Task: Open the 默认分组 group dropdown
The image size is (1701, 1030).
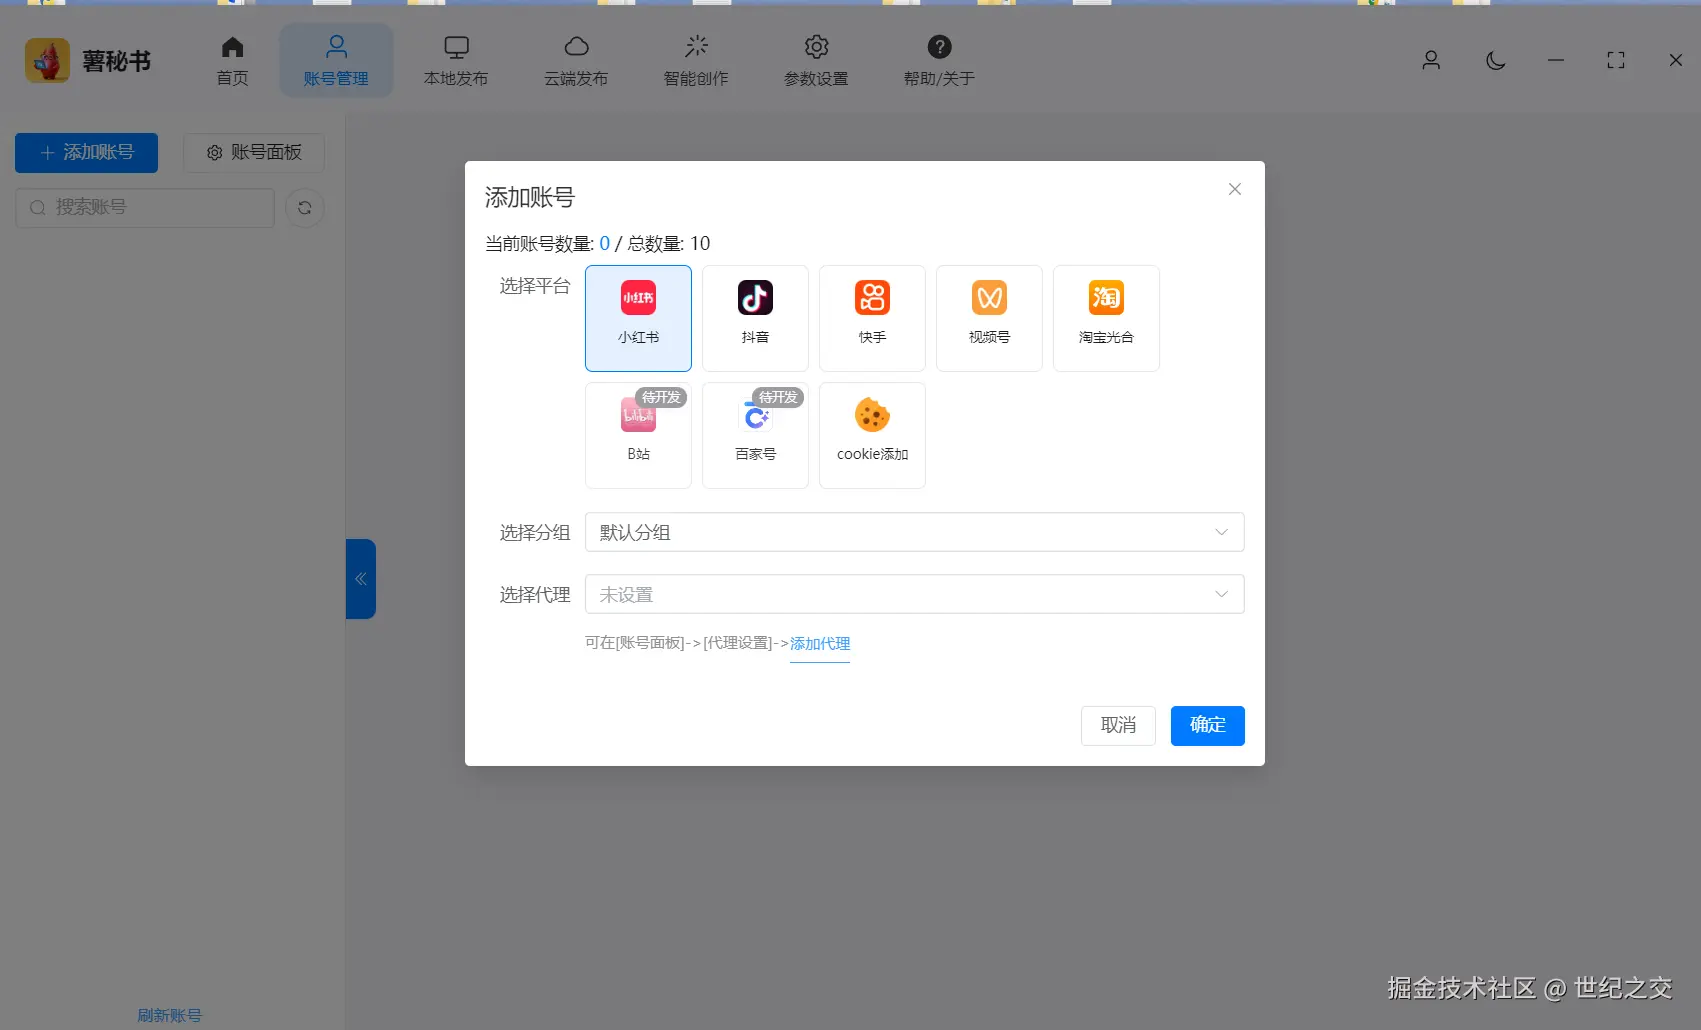Action: pos(912,532)
